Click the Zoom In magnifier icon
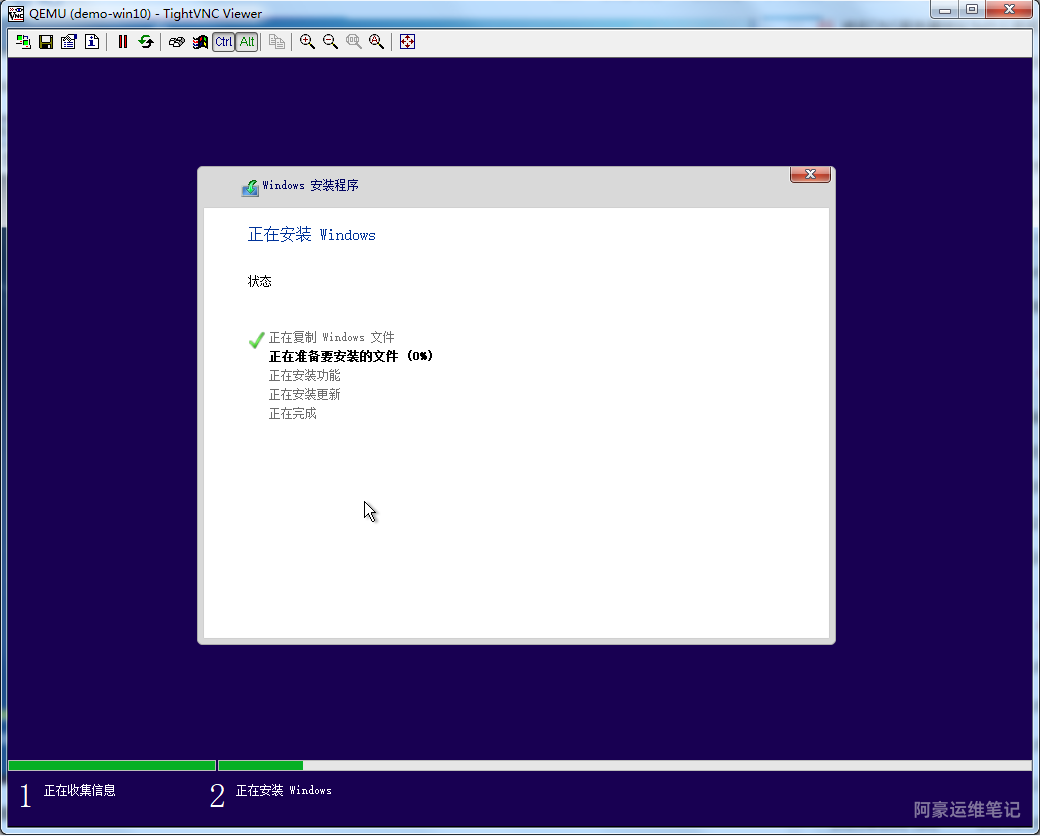1040x836 pixels. 307,42
